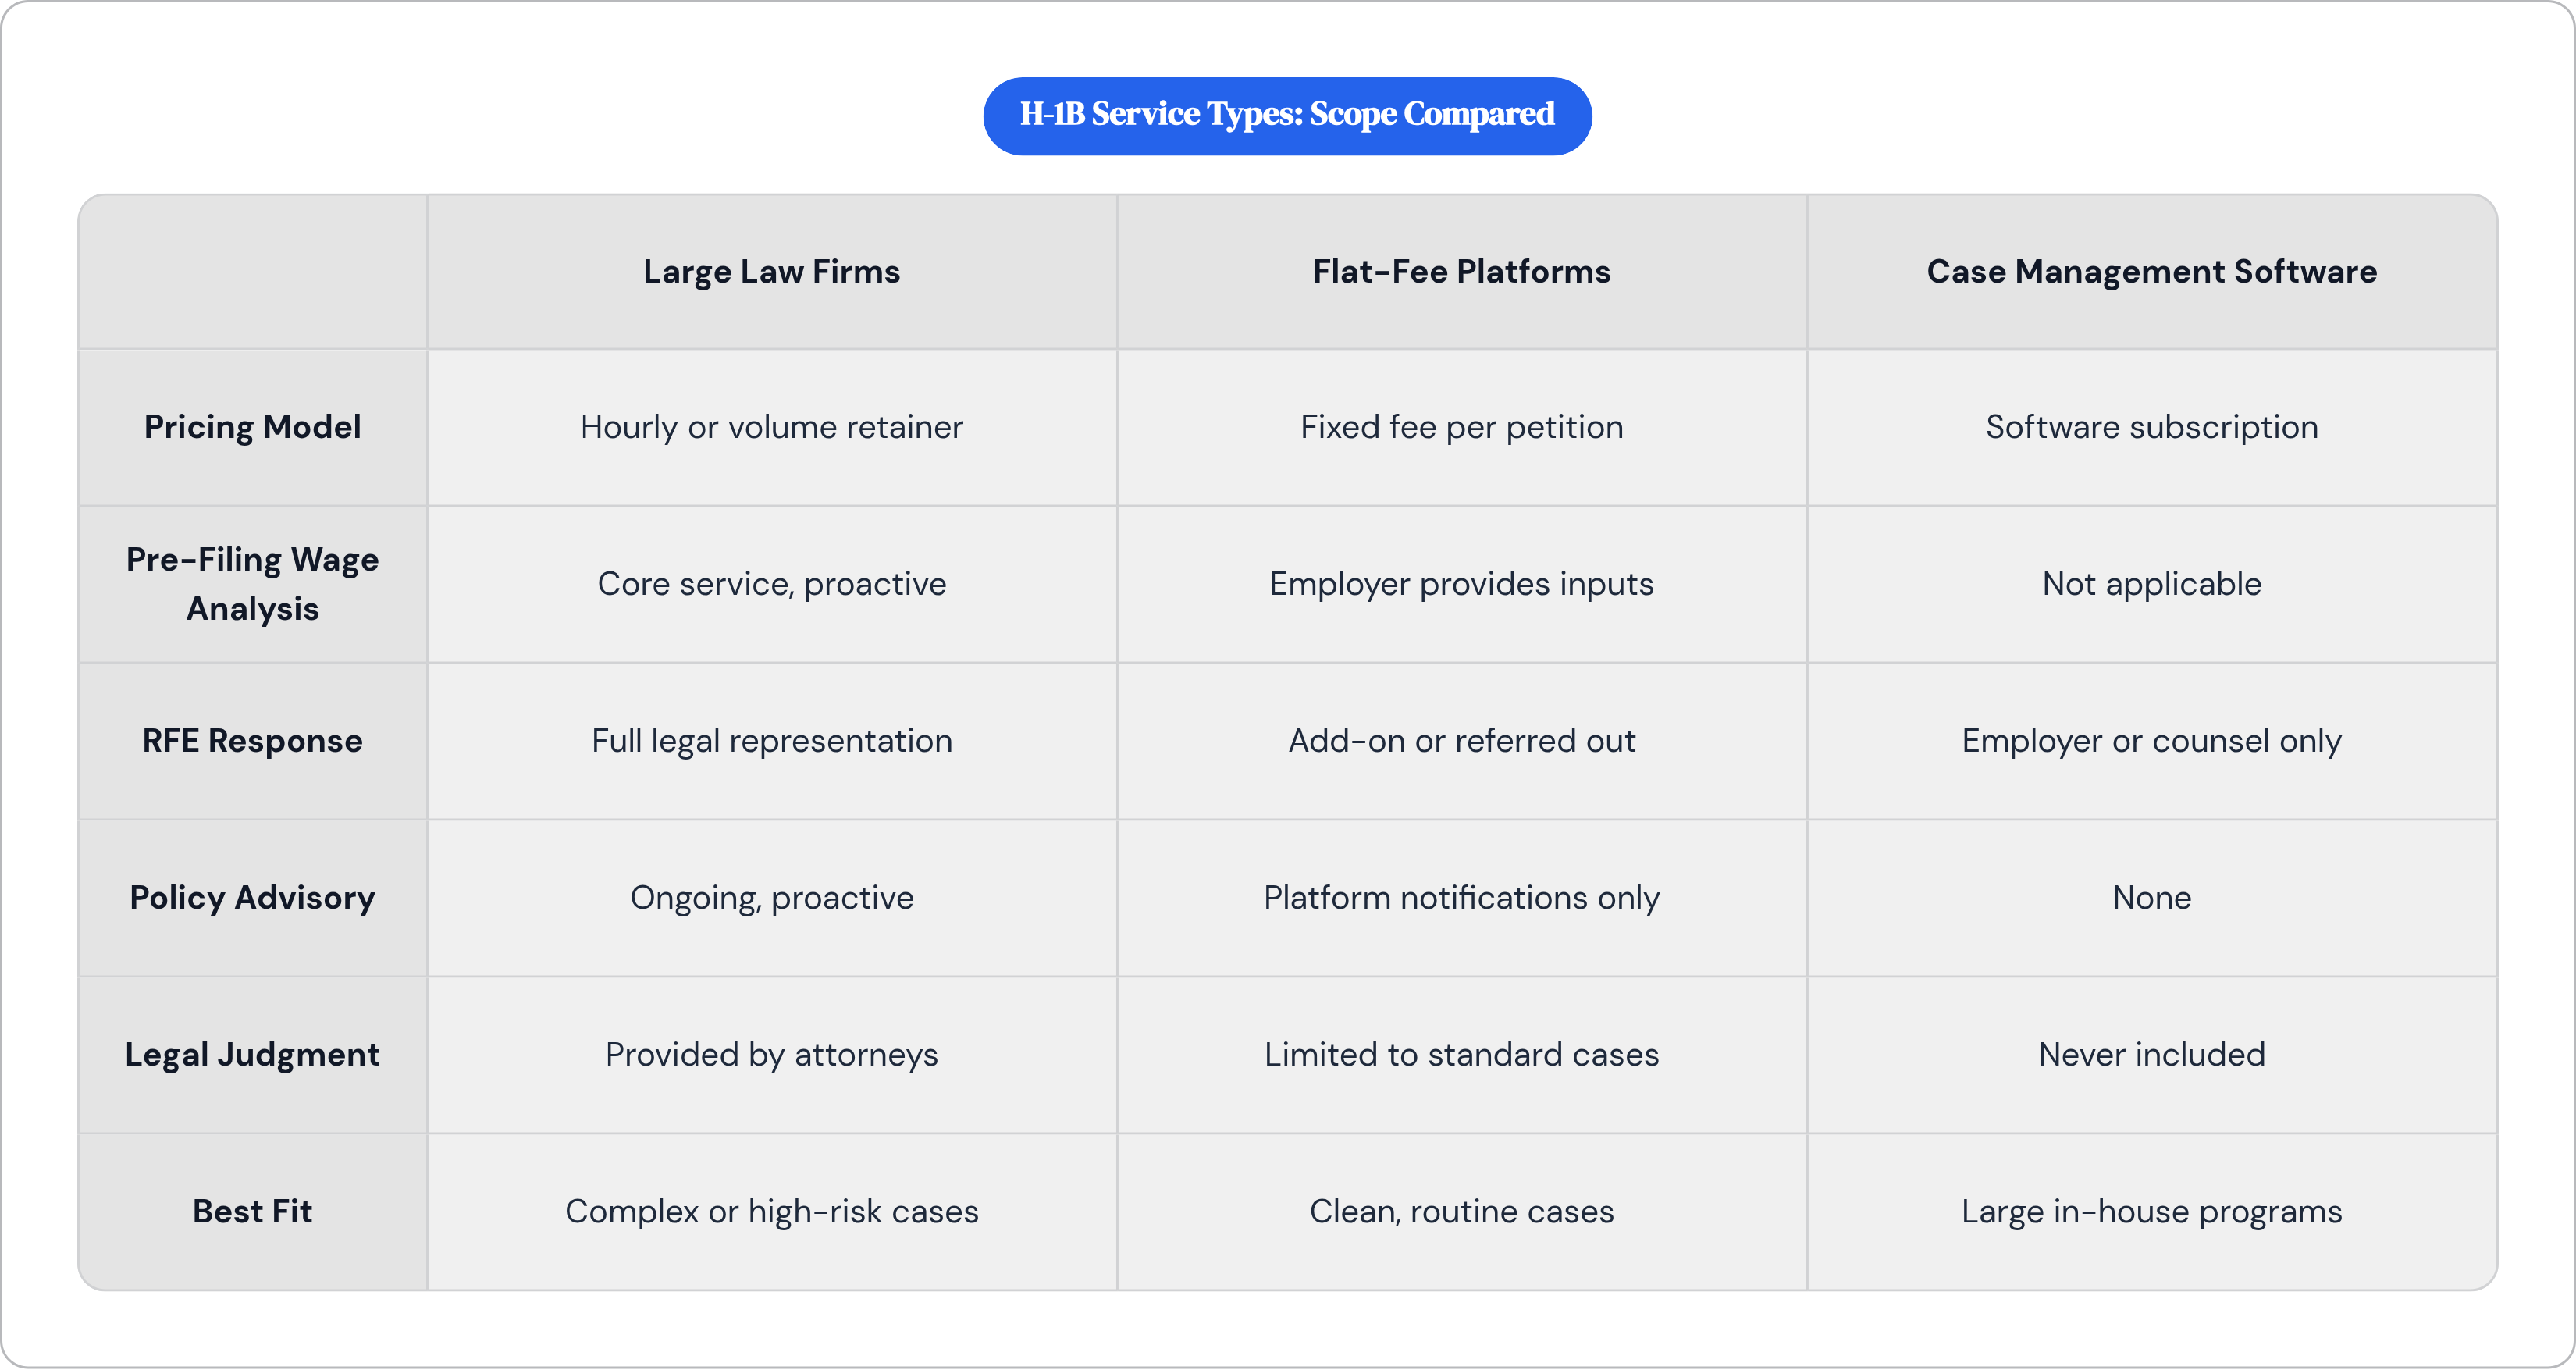This screenshot has width=2576, height=1370.
Task: Select the 'Ongoing, proactive' cell
Action: (772, 898)
